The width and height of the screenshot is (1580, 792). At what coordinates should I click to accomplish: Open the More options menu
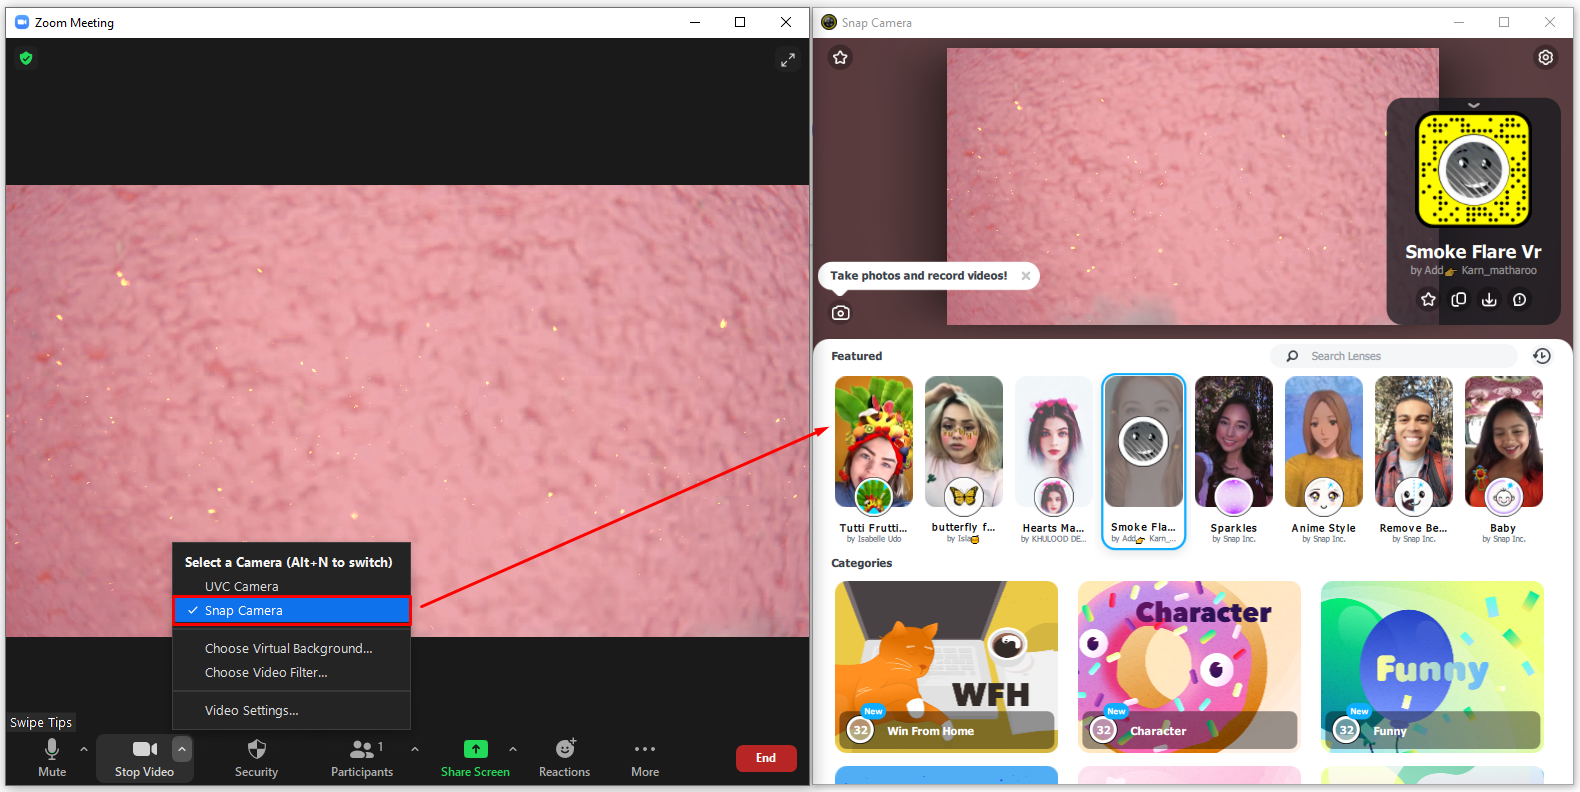click(x=645, y=758)
